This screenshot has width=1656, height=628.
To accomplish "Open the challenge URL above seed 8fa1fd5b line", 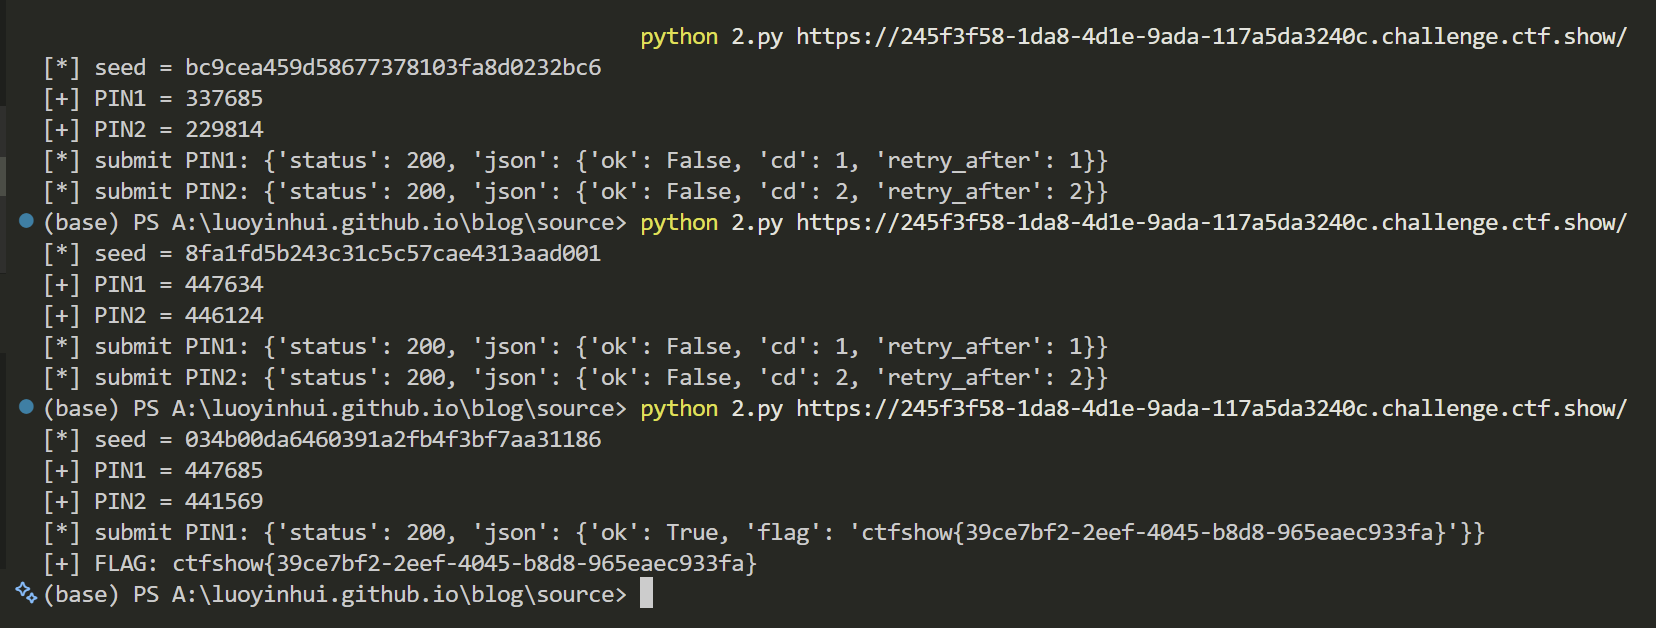I will click(x=1211, y=223).
